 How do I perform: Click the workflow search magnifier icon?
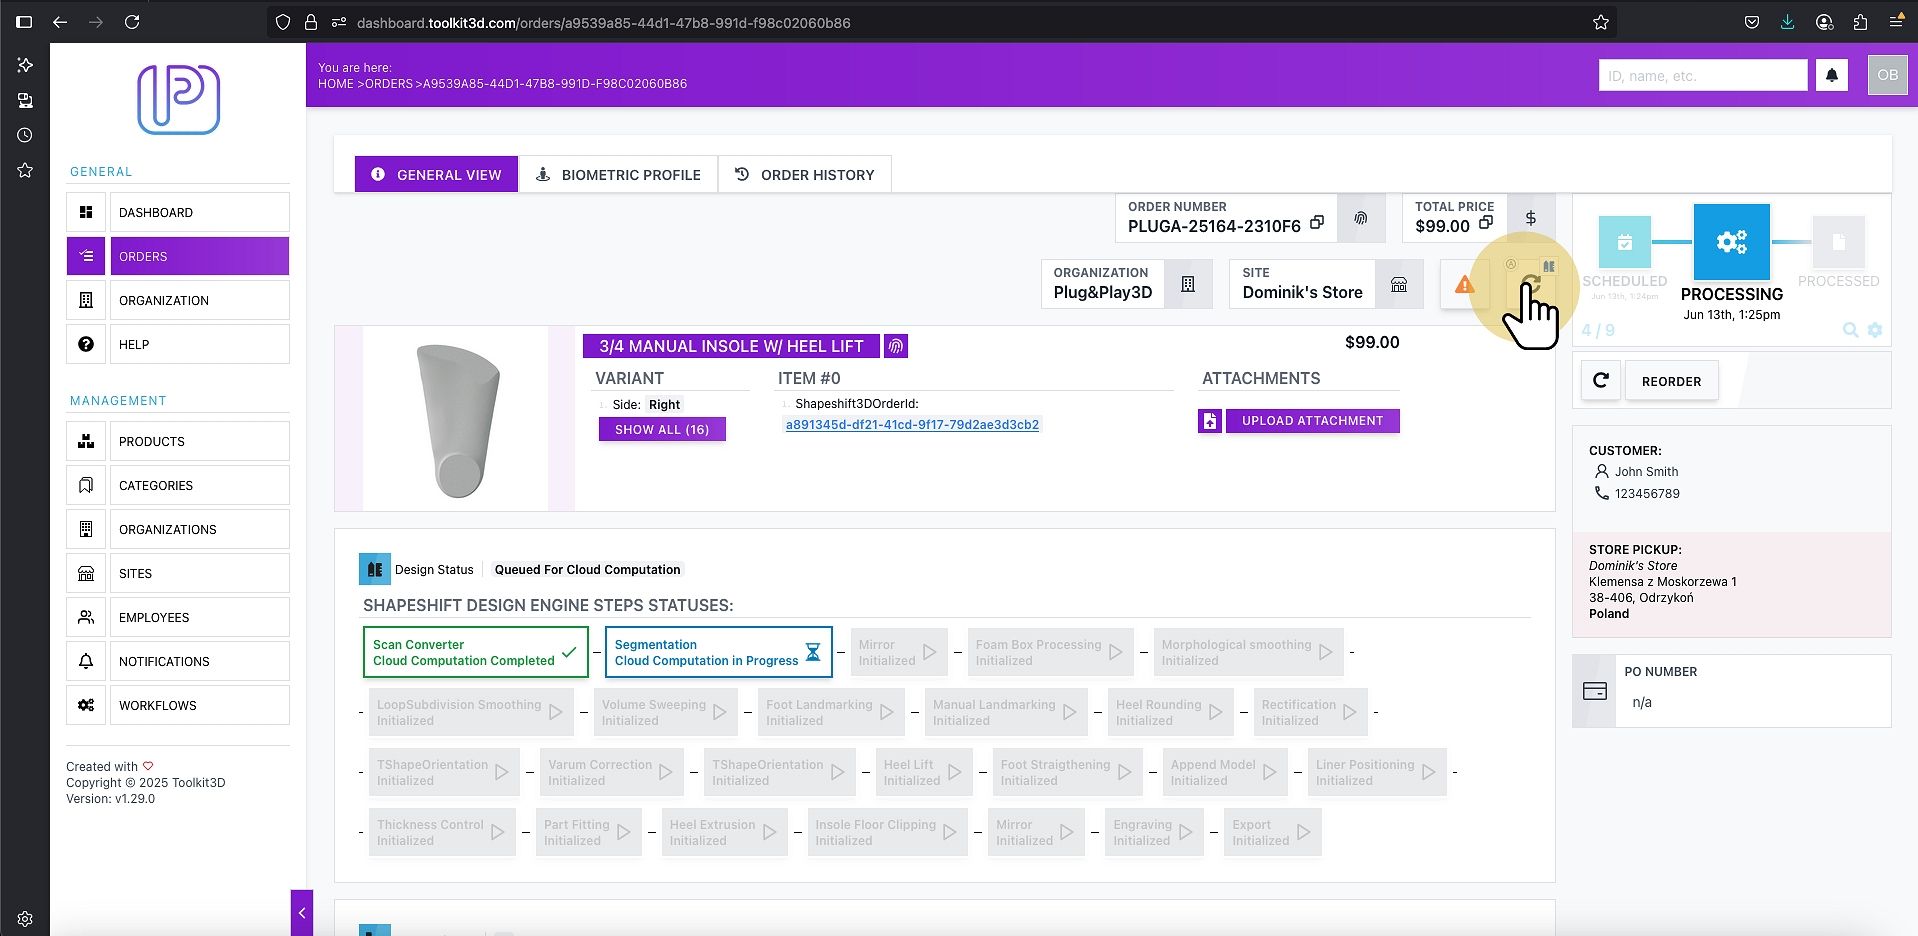1851,330
